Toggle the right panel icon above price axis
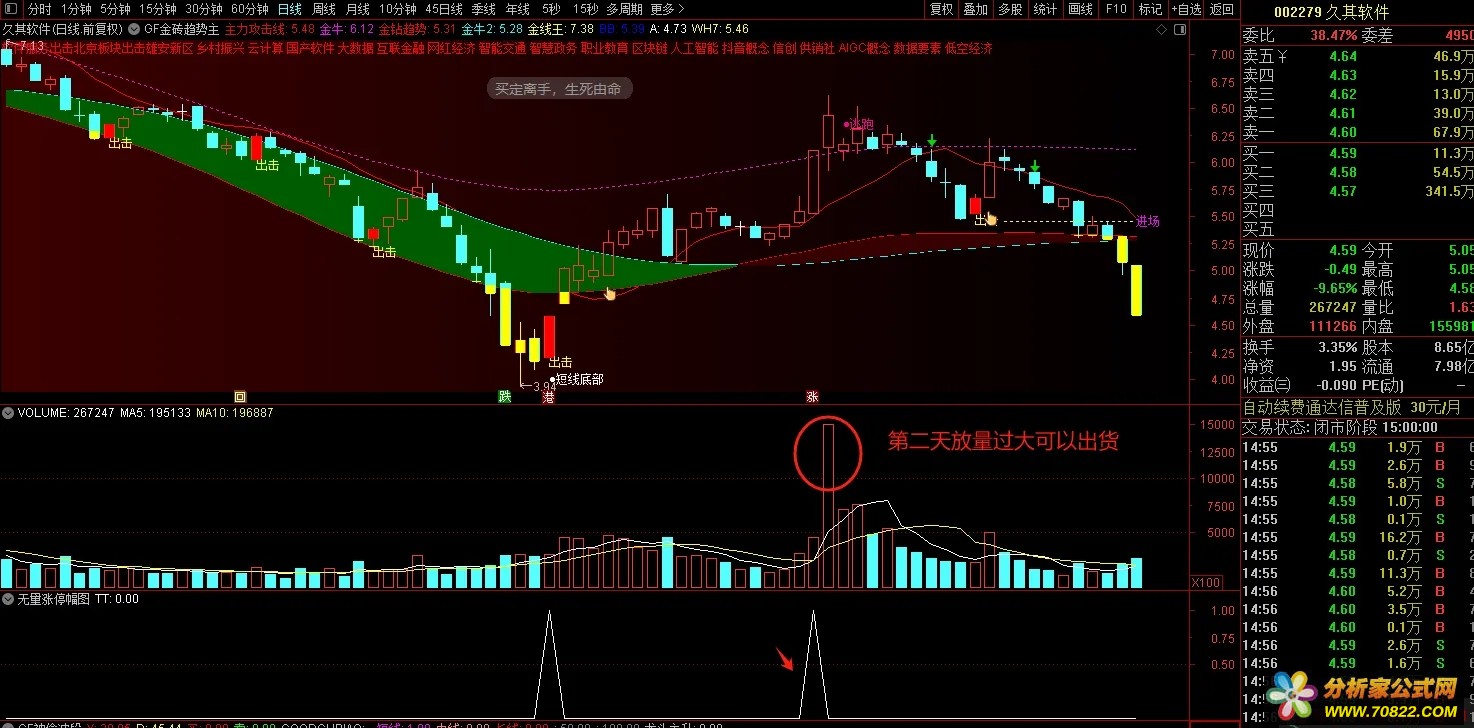Viewport: 1474px width, 728px height. click(1179, 30)
